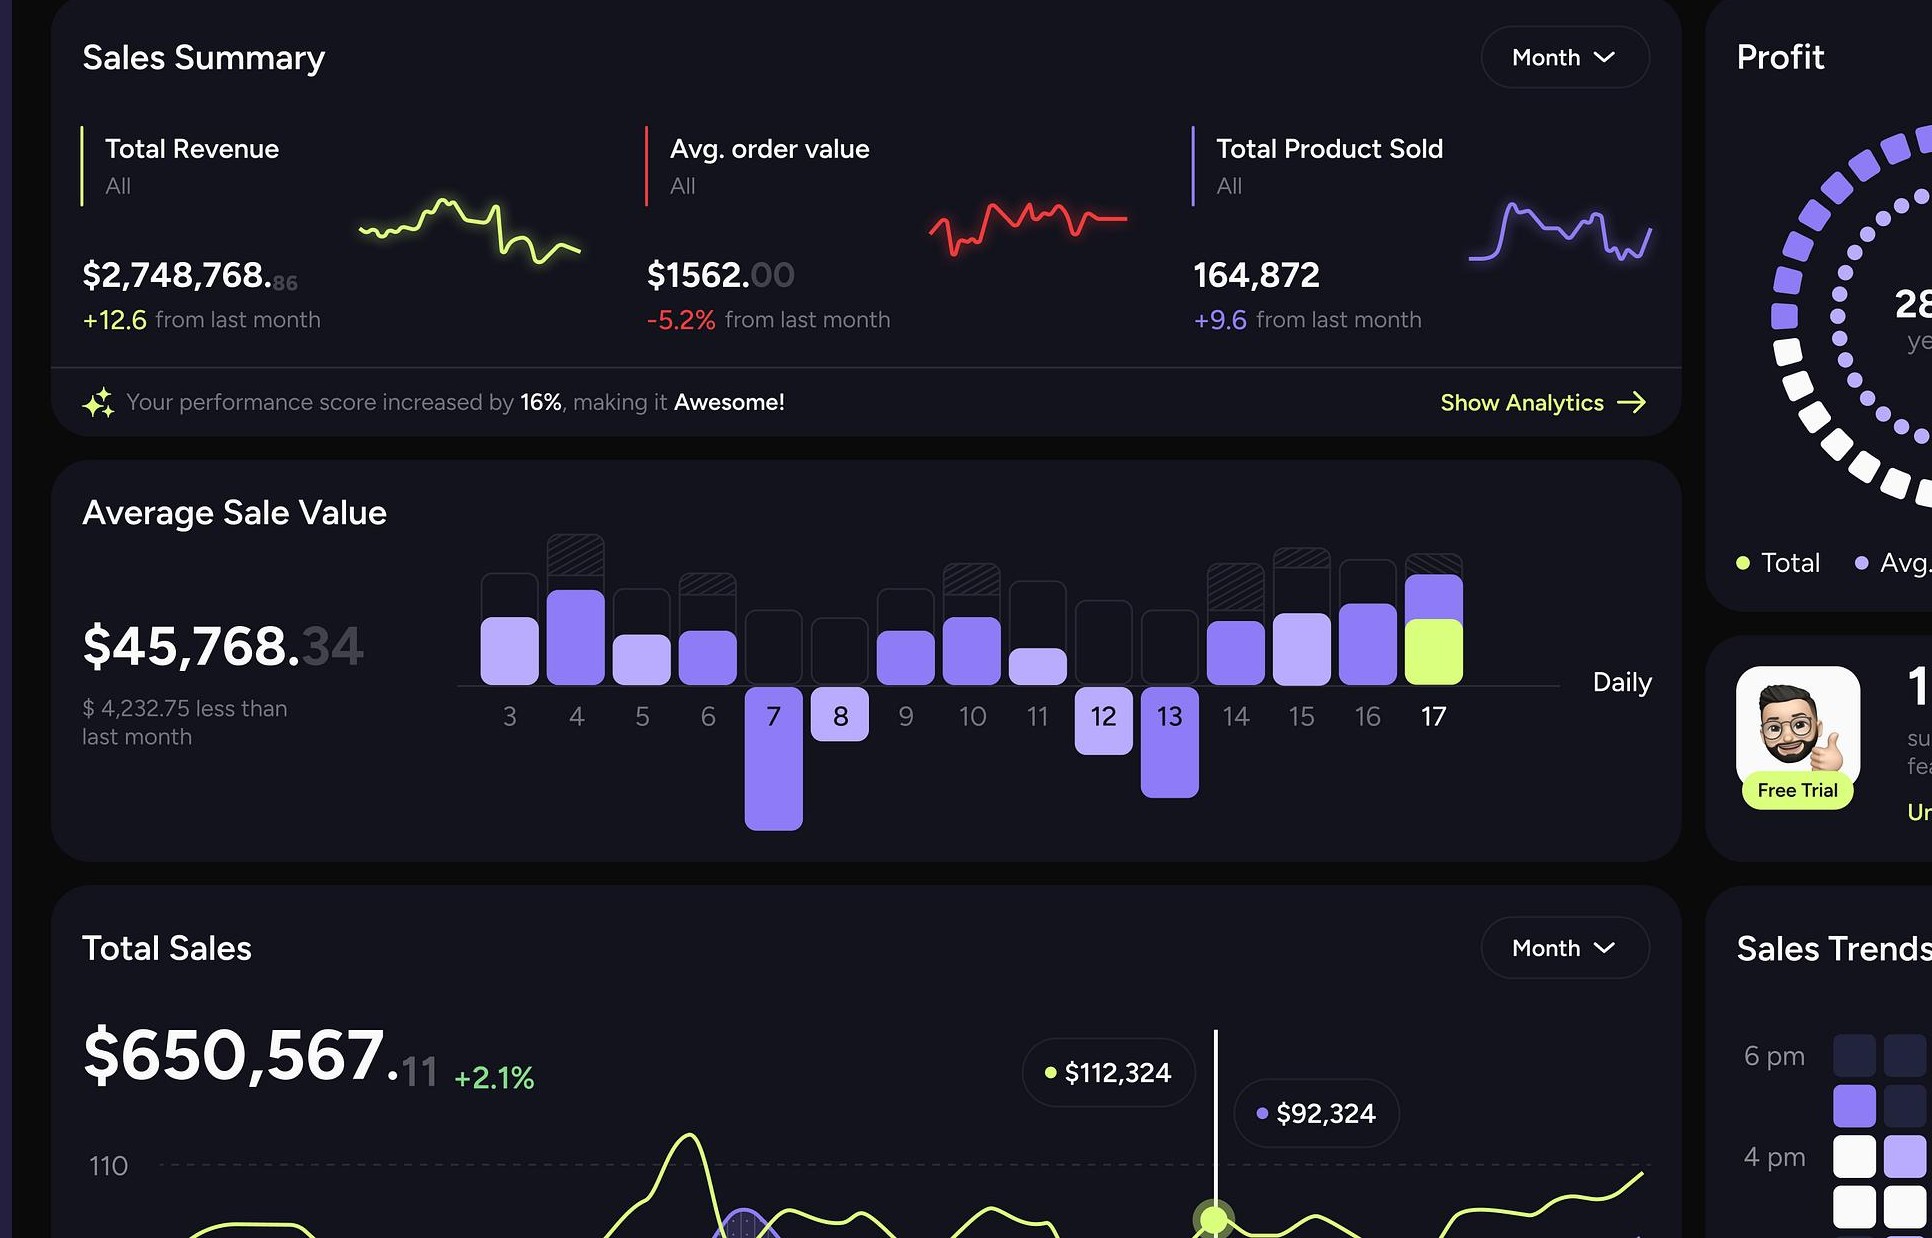Select day 7 in Average Sale chart
1932x1238 pixels.
773,716
